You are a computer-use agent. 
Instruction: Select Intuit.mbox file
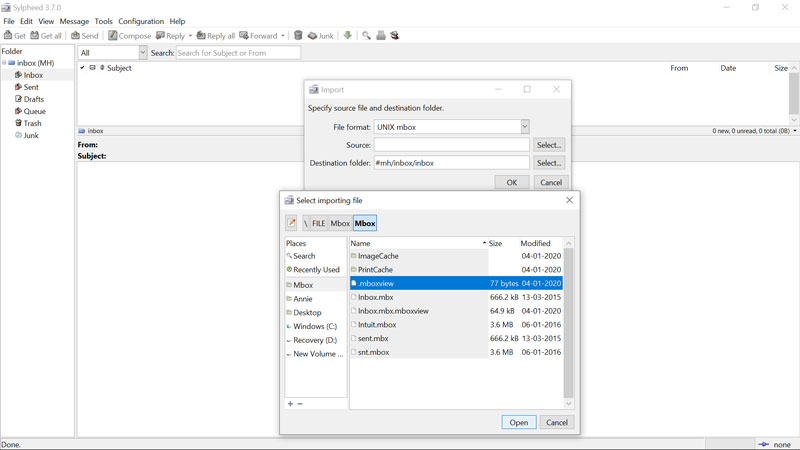(x=456, y=324)
